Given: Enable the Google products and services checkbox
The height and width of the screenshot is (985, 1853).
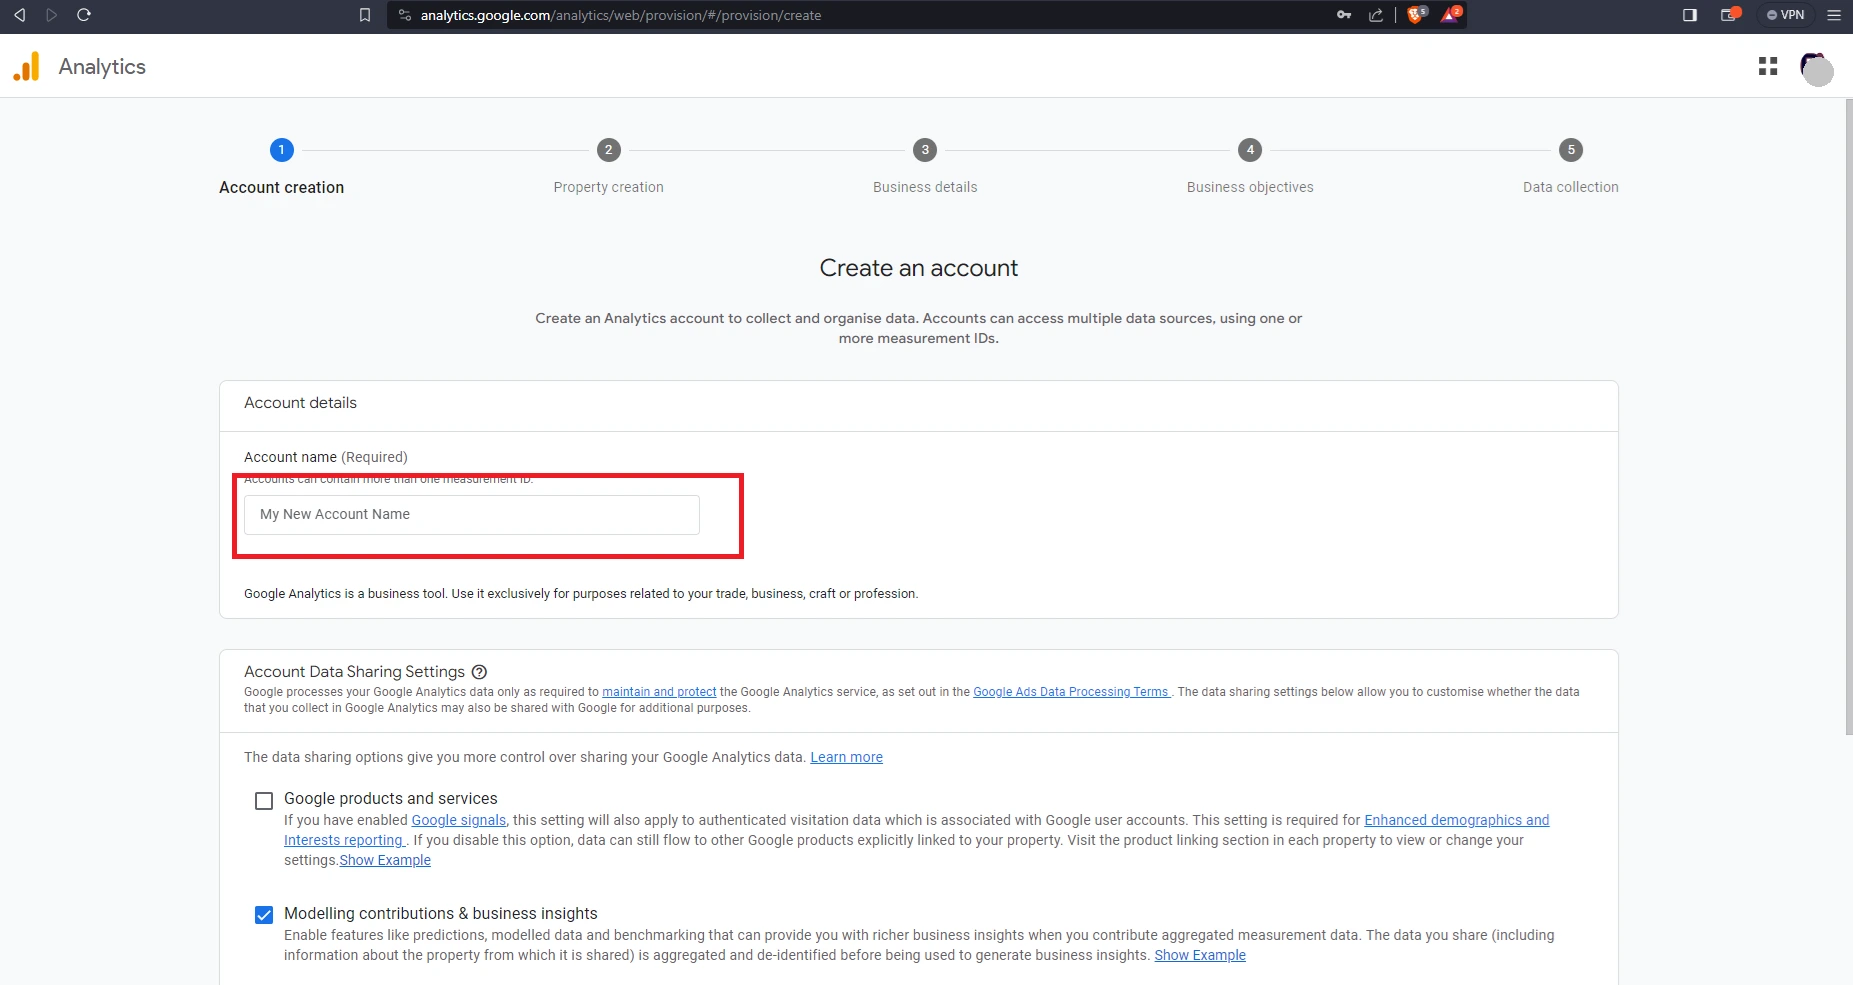Looking at the screenshot, I should [x=263, y=800].
